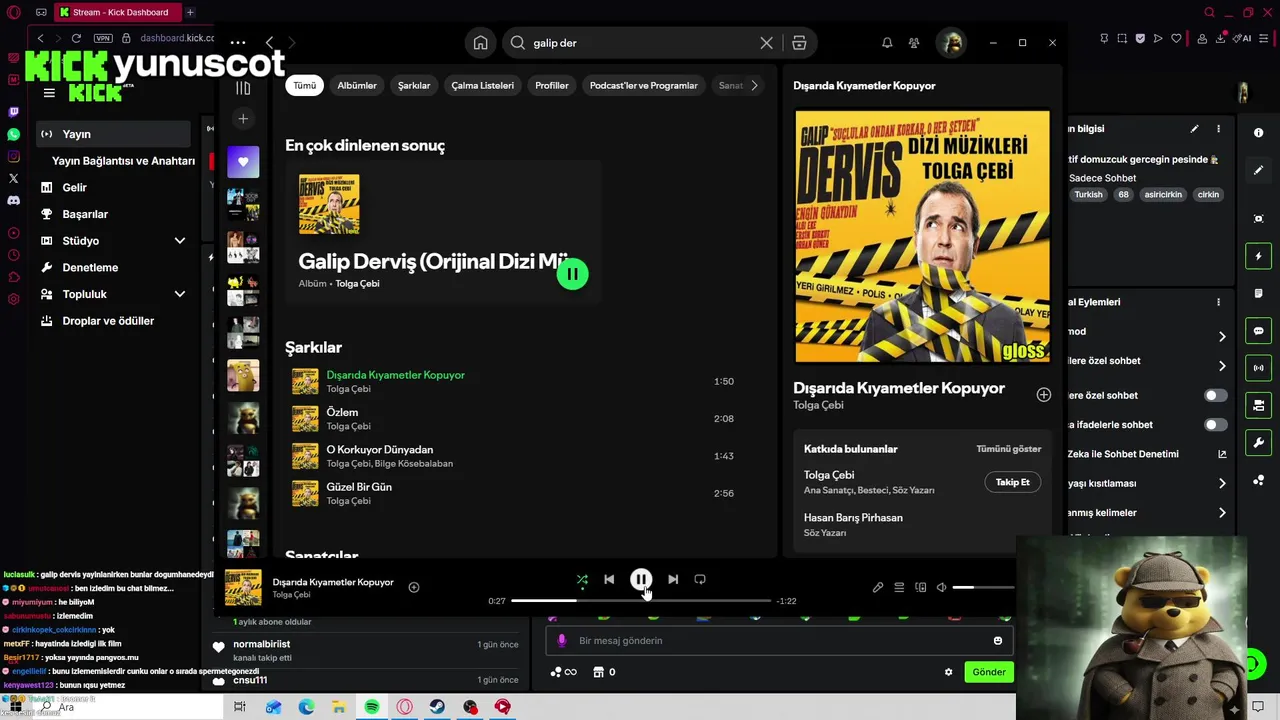
Task: Open lyrics microphone icon in player
Action: (878, 587)
